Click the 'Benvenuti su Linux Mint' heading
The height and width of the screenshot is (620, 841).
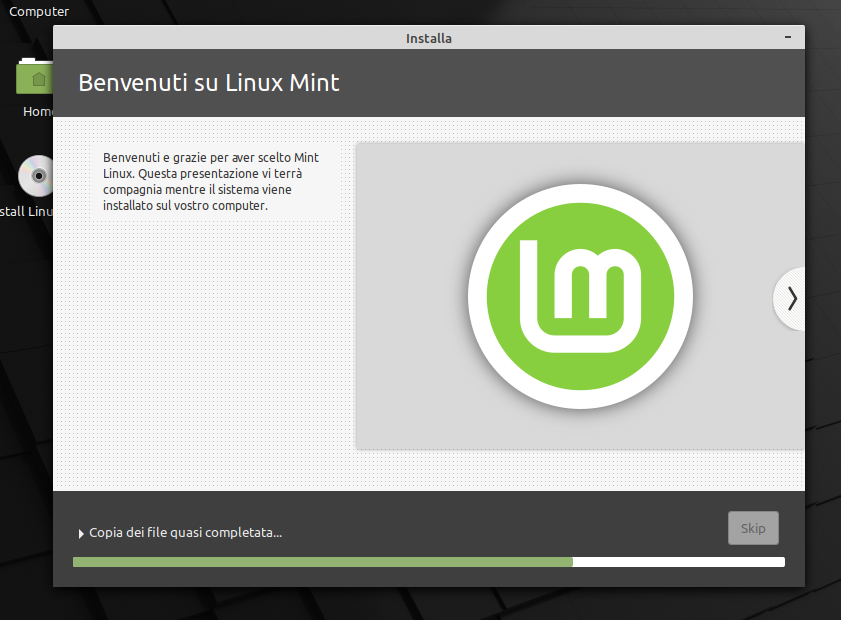[x=209, y=83]
